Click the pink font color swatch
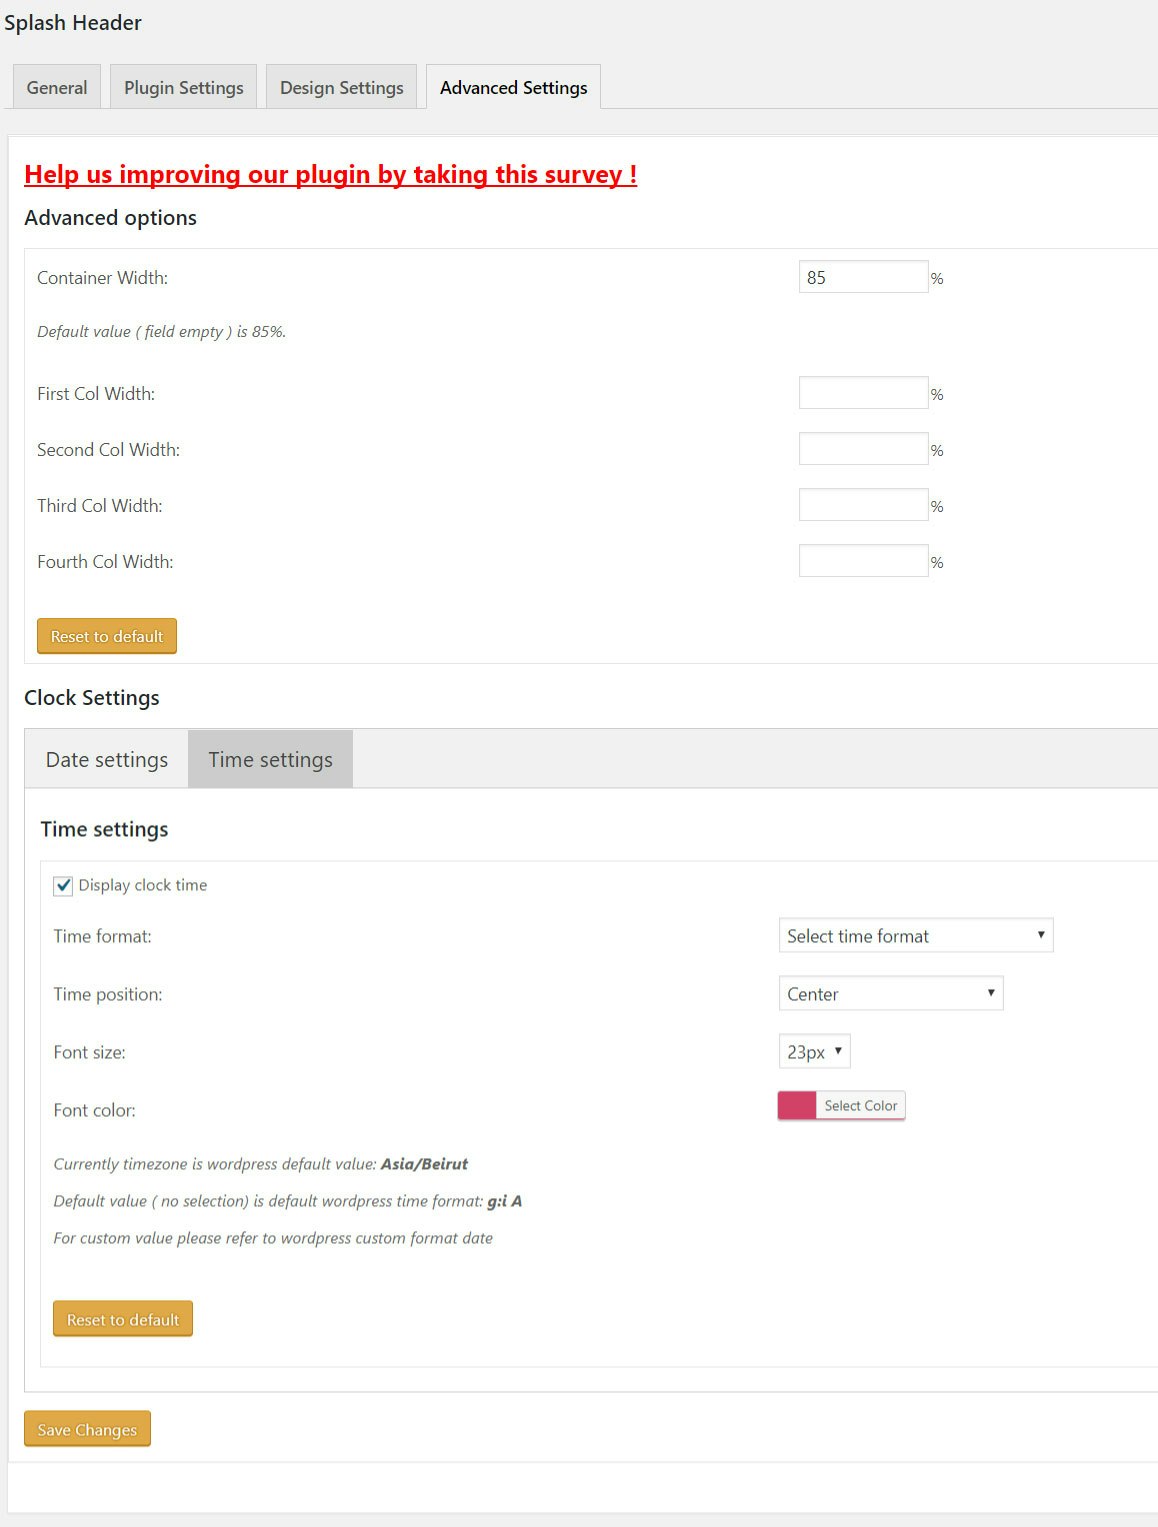 797,1105
